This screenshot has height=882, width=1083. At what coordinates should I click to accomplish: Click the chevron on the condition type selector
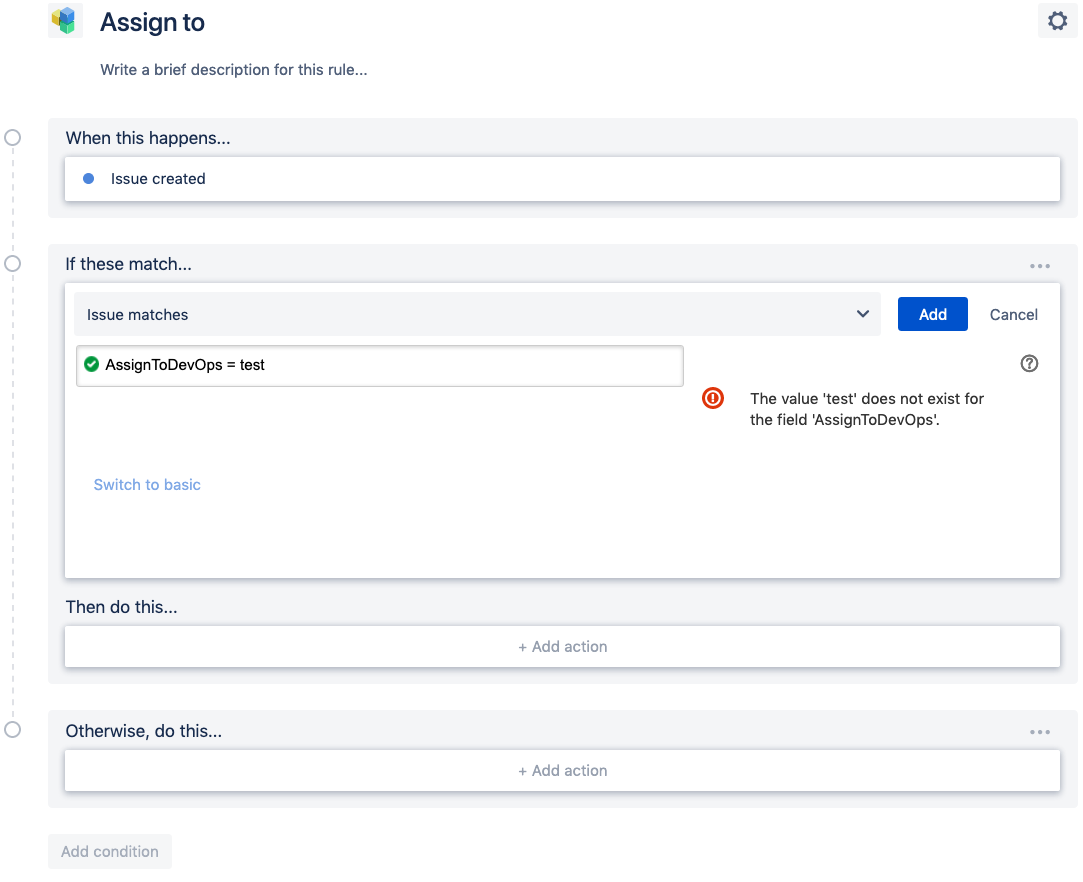(x=863, y=314)
